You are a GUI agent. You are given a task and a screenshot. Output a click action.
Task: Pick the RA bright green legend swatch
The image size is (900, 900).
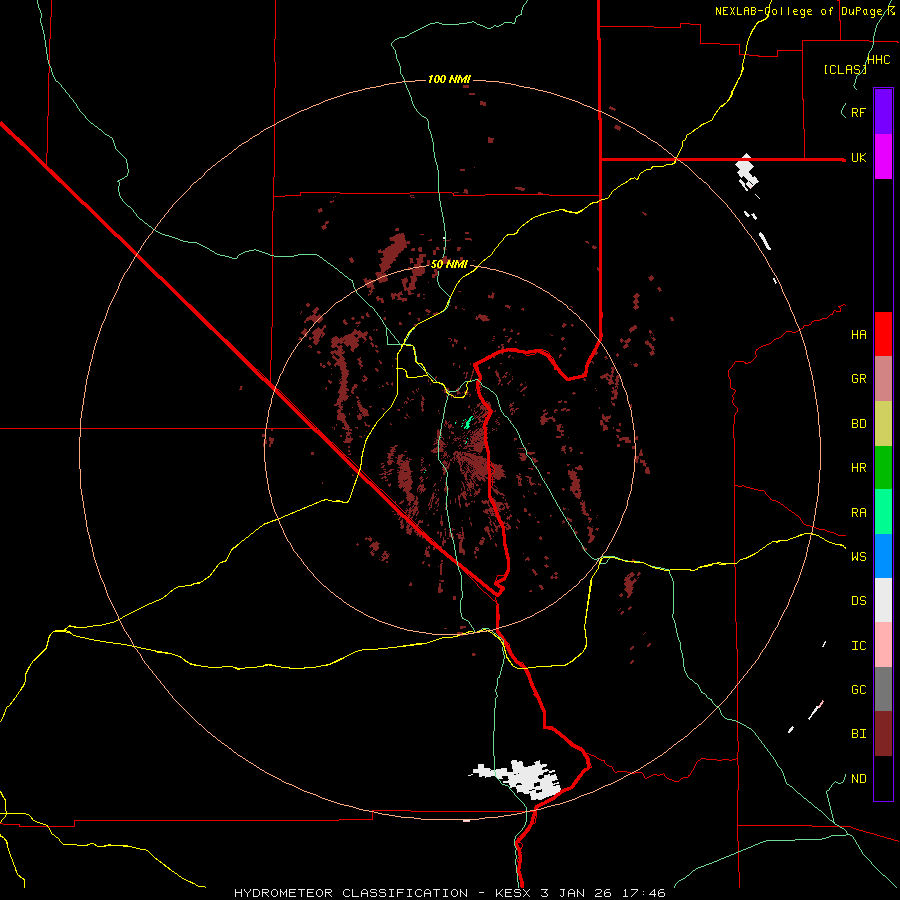tap(883, 512)
